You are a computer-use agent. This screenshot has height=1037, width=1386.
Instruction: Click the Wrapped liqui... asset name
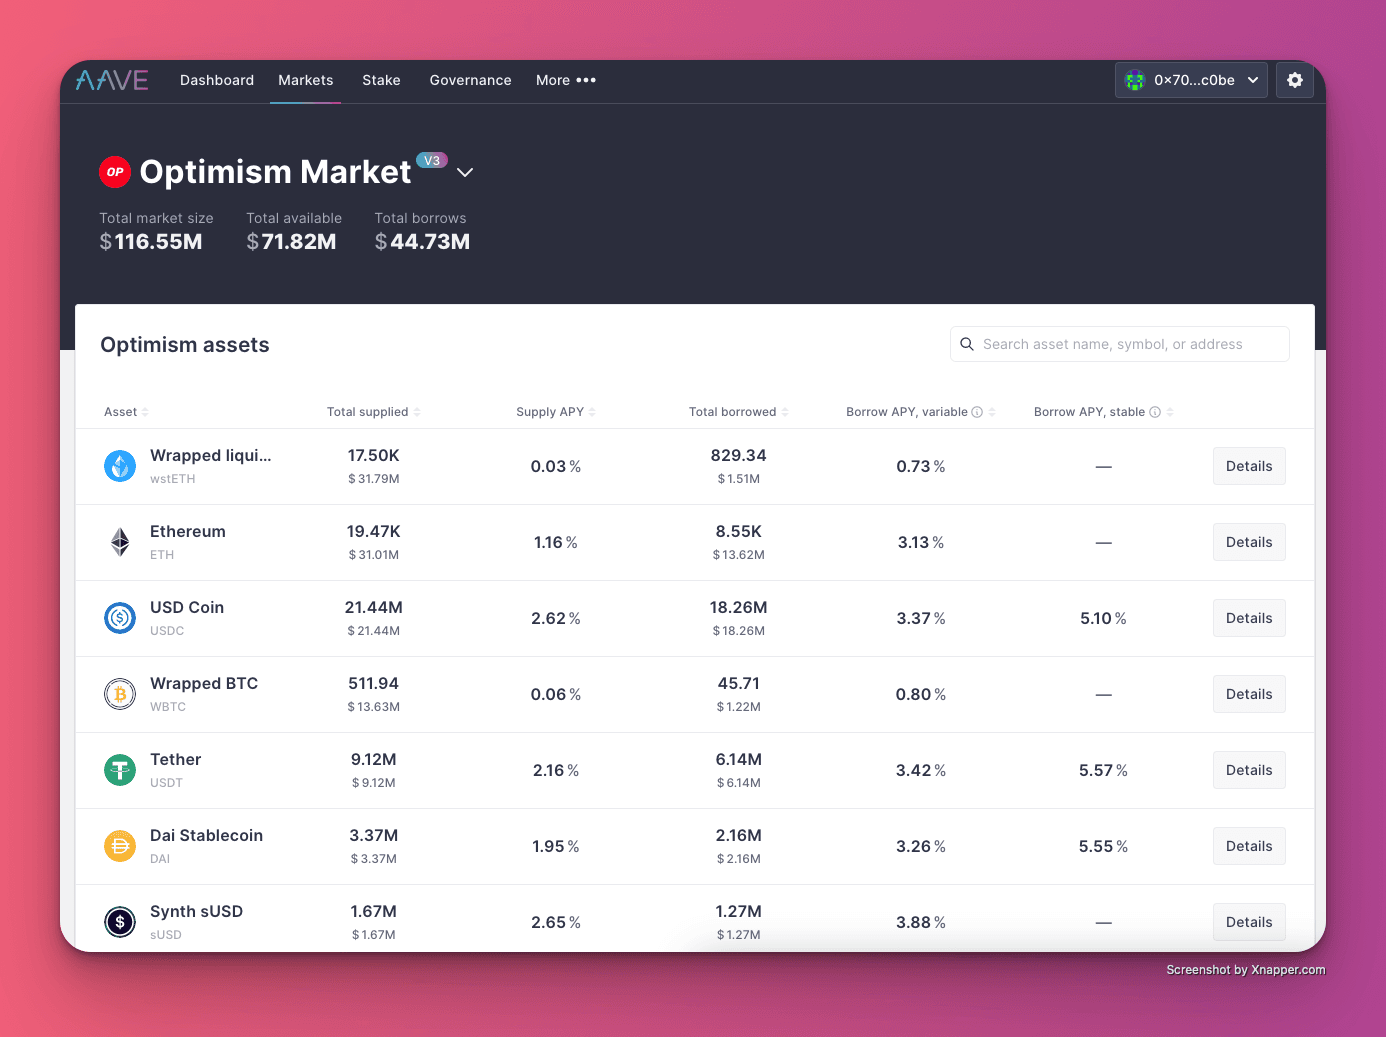[x=211, y=455]
